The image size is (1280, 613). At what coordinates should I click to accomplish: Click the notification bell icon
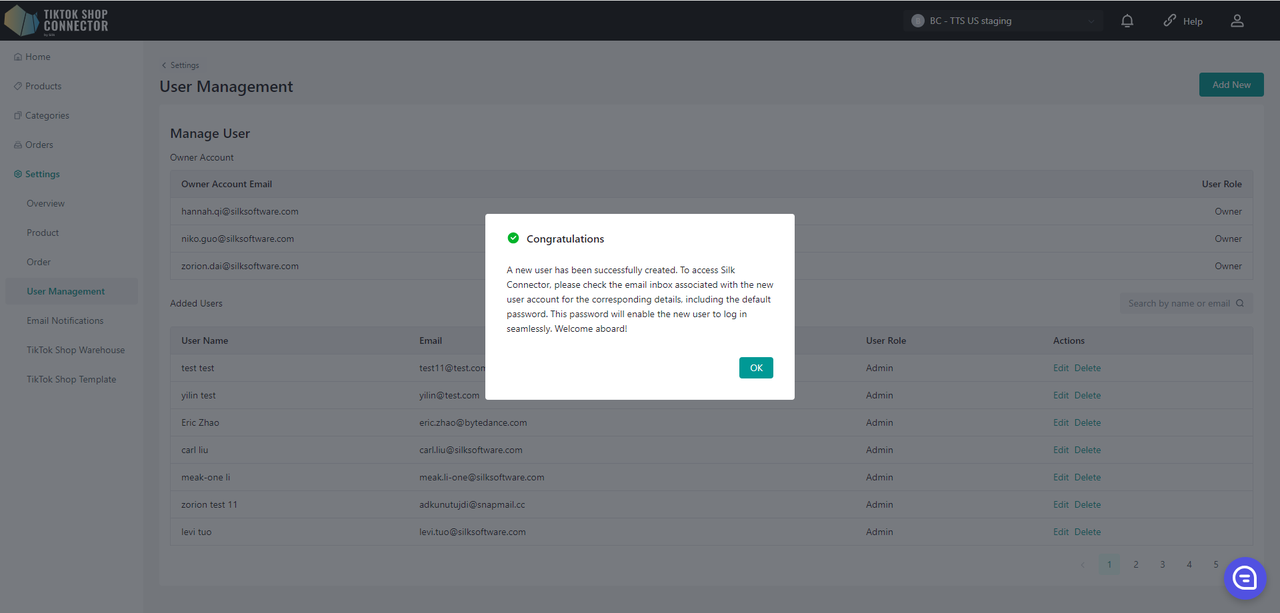[x=1128, y=21]
